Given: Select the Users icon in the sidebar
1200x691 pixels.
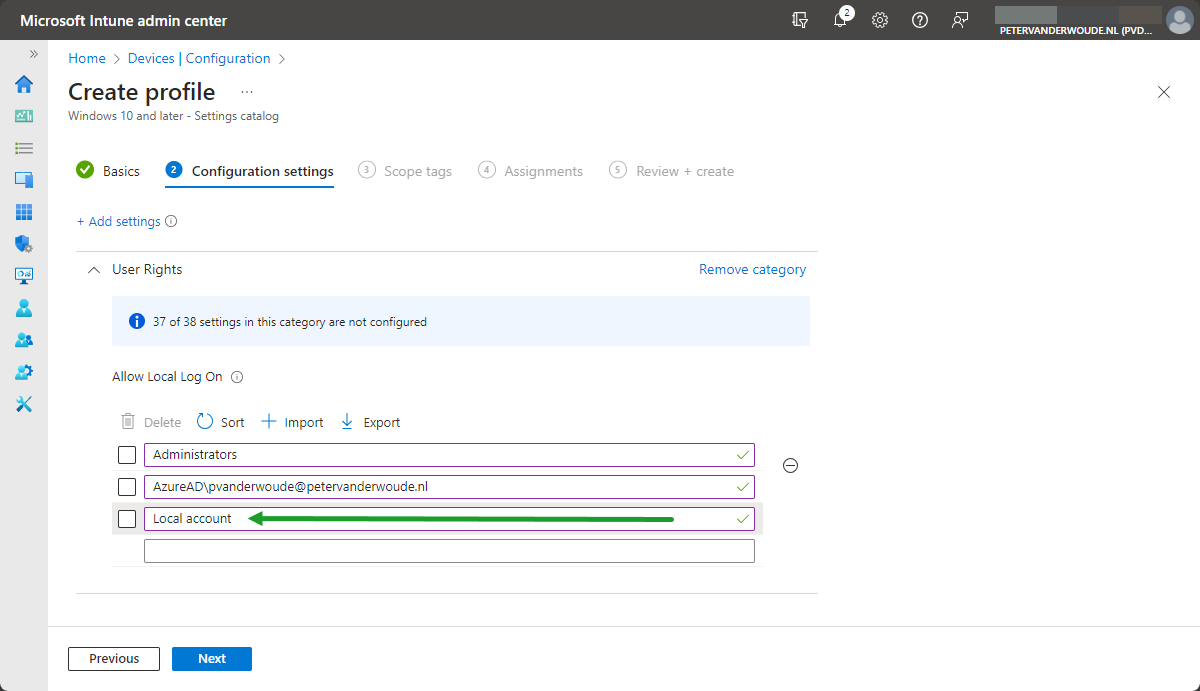Looking at the screenshot, I should pos(23,308).
